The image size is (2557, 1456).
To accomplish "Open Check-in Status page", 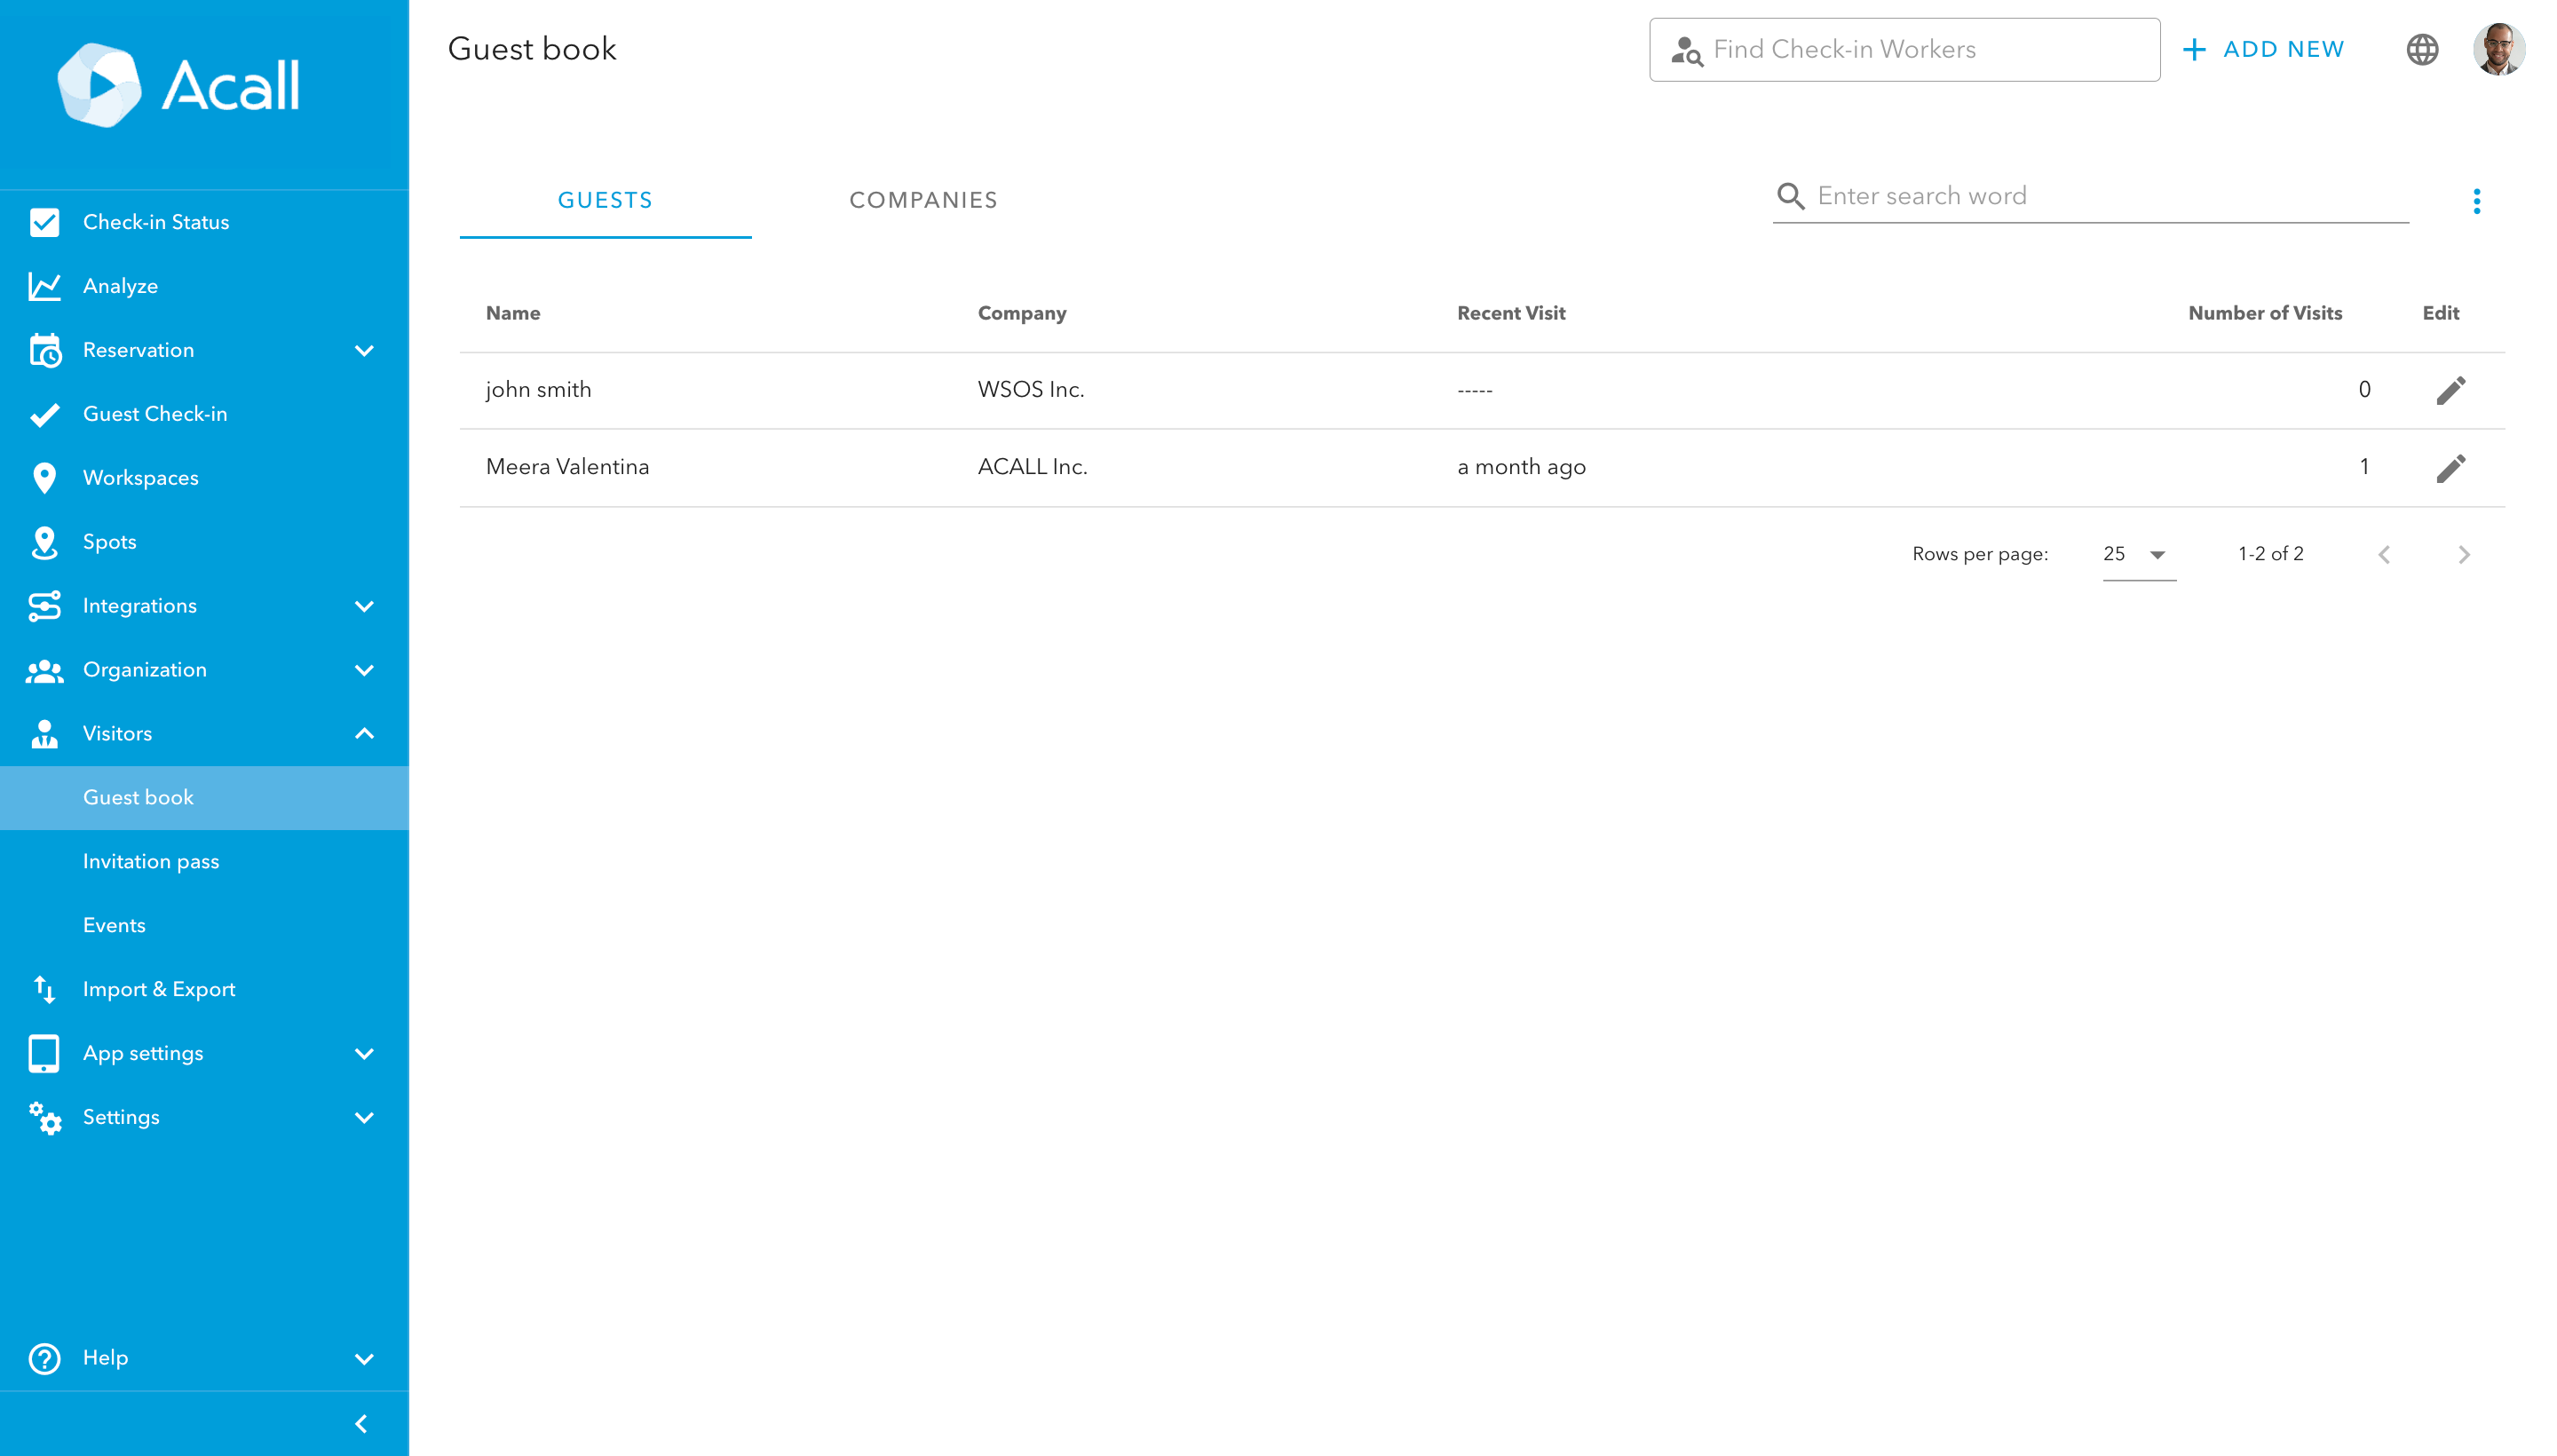I will pyautogui.click(x=204, y=222).
